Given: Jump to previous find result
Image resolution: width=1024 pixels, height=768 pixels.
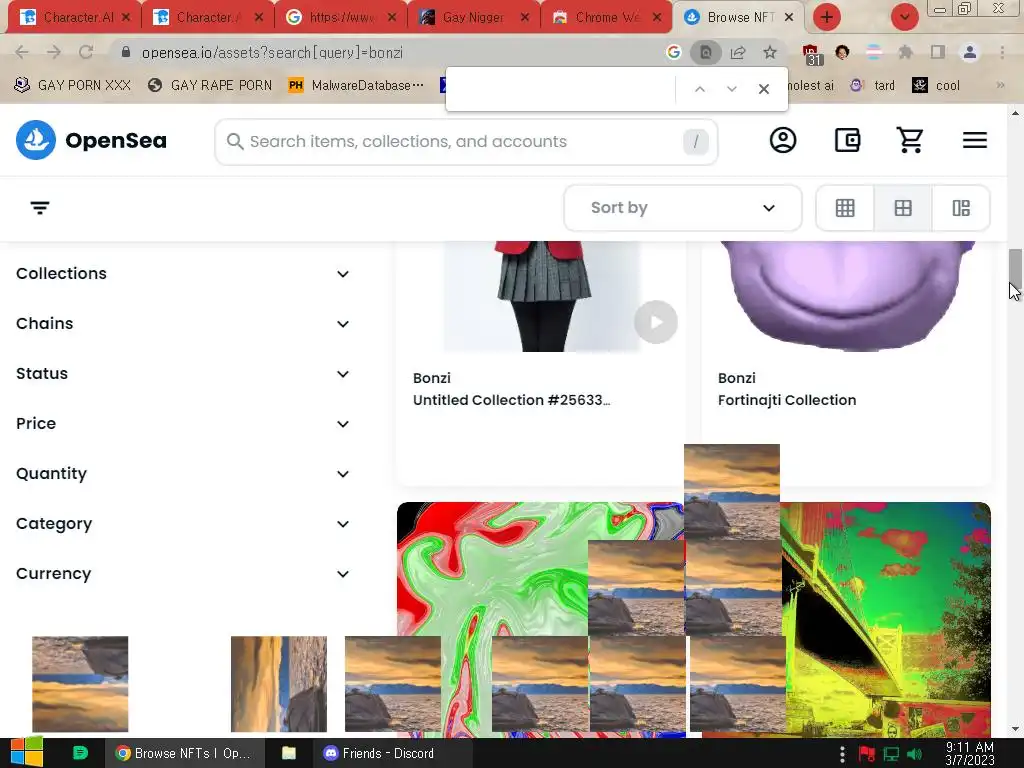Looking at the screenshot, I should tap(699, 89).
